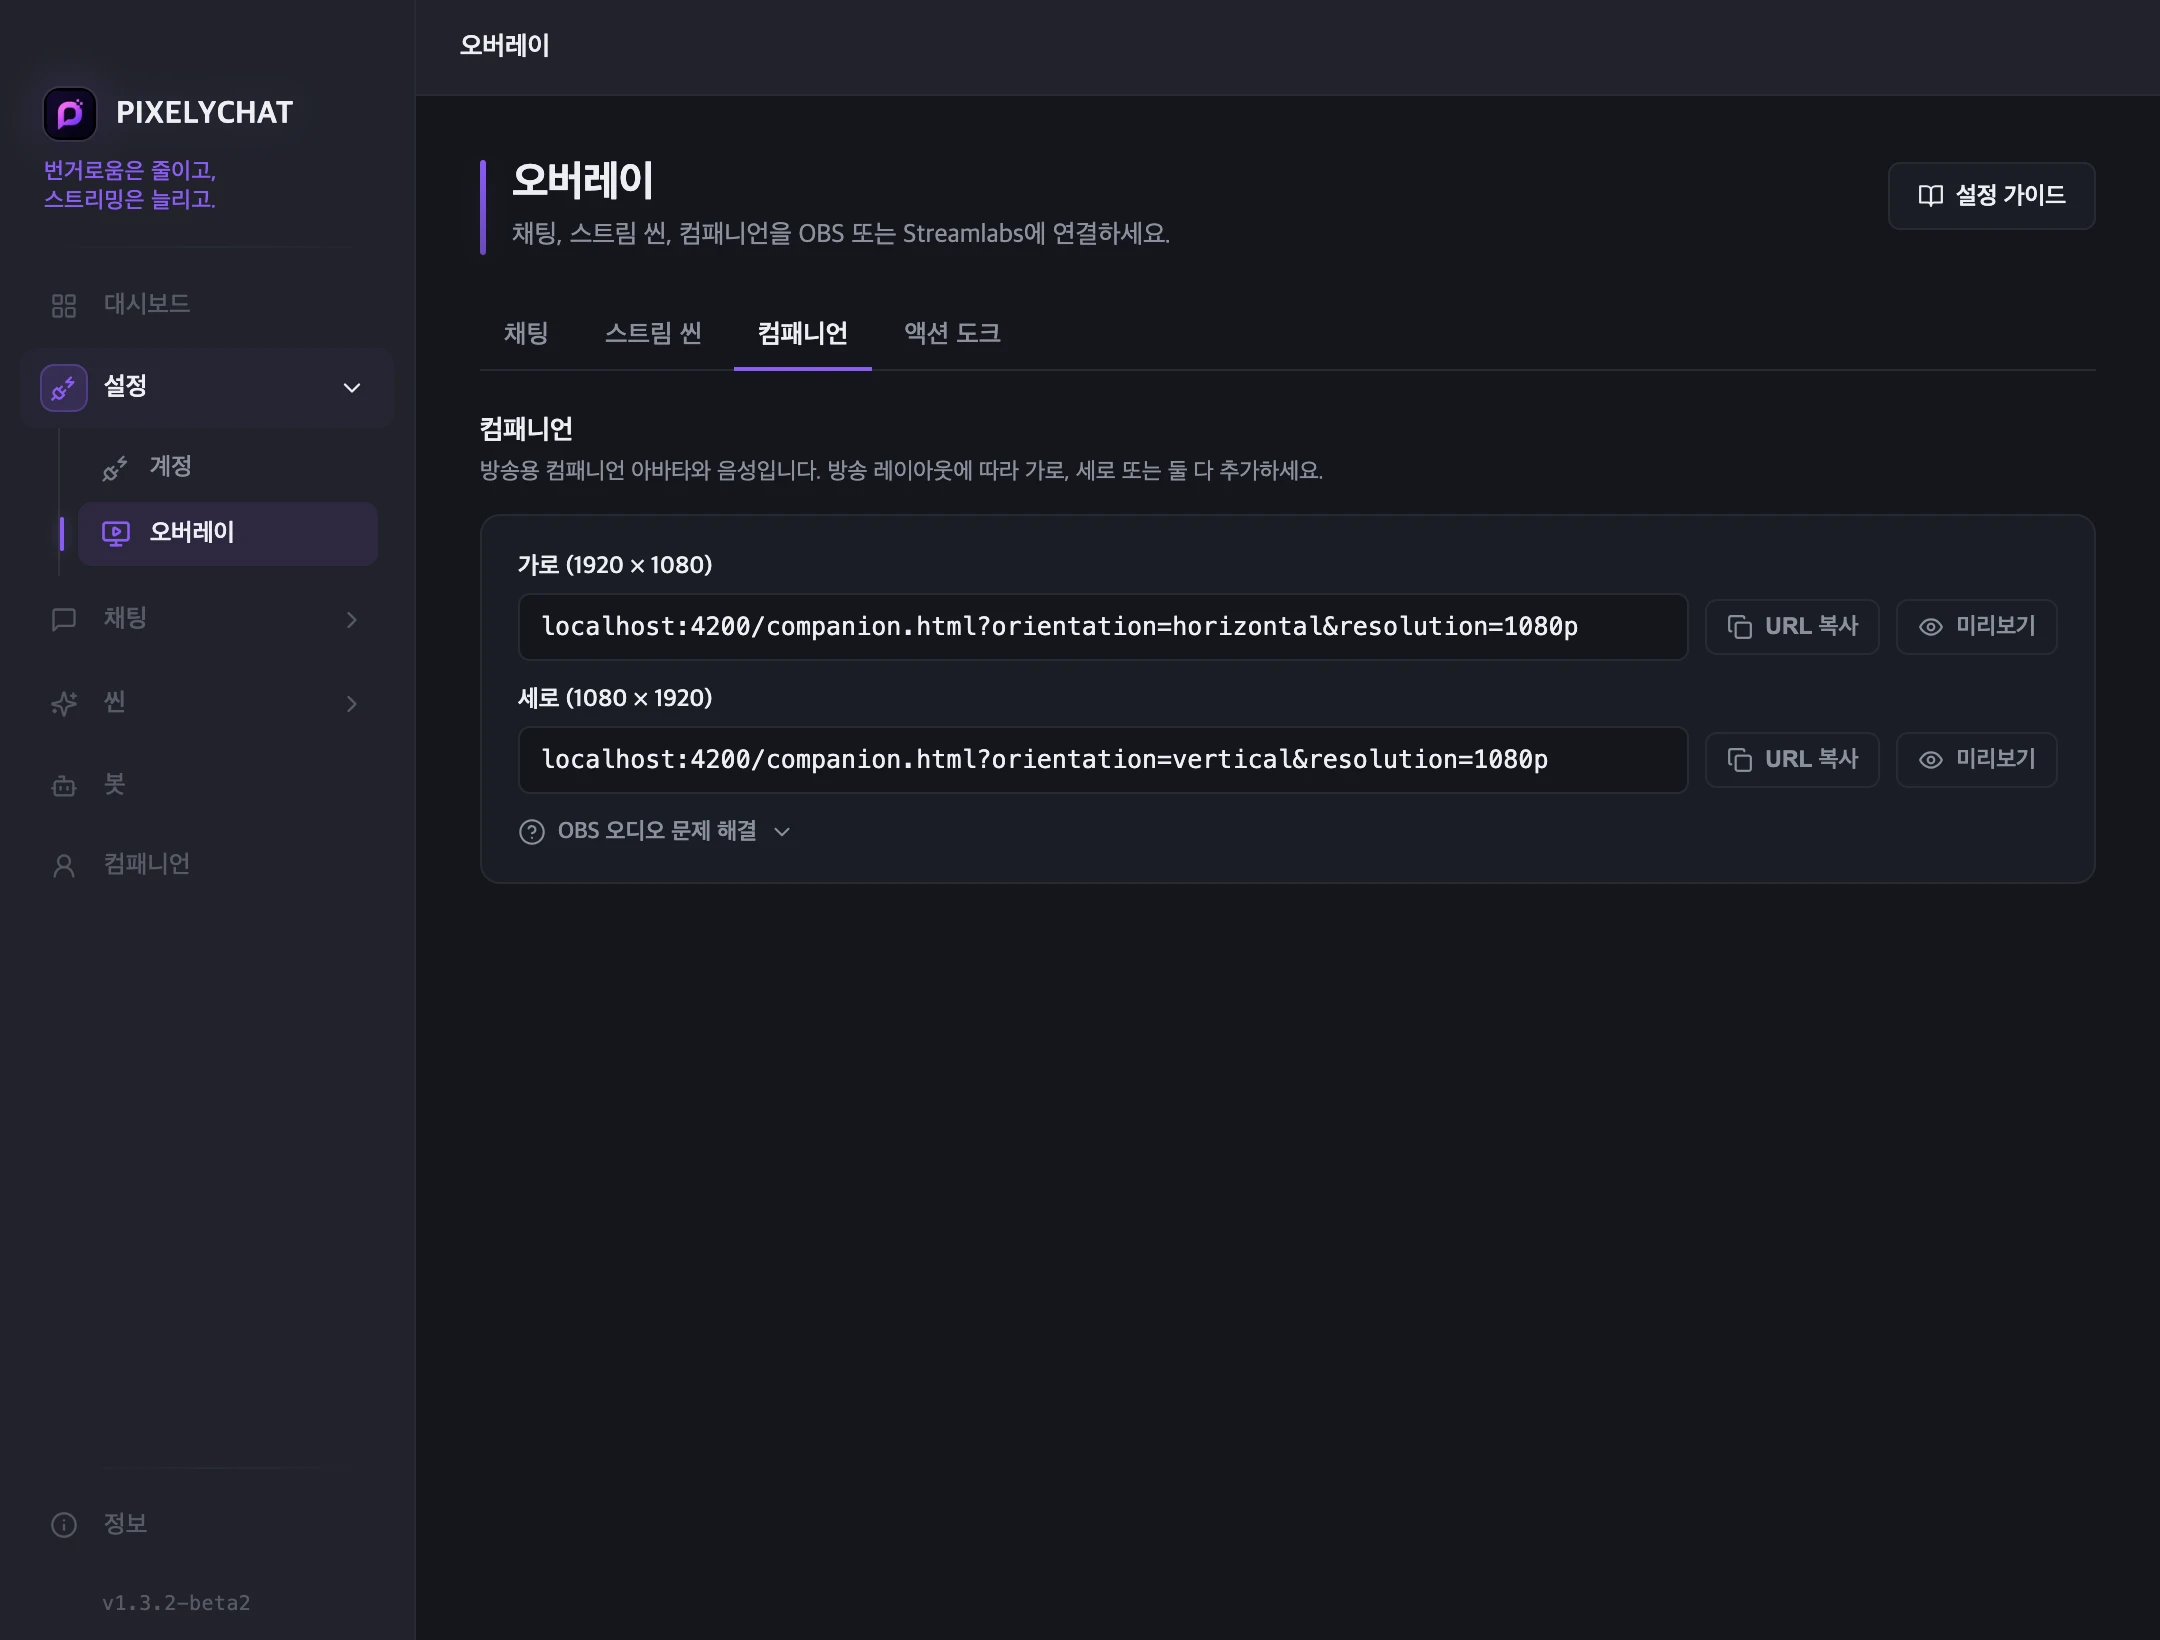
Task: Click the 정보 info circle icon
Action: click(x=64, y=1525)
